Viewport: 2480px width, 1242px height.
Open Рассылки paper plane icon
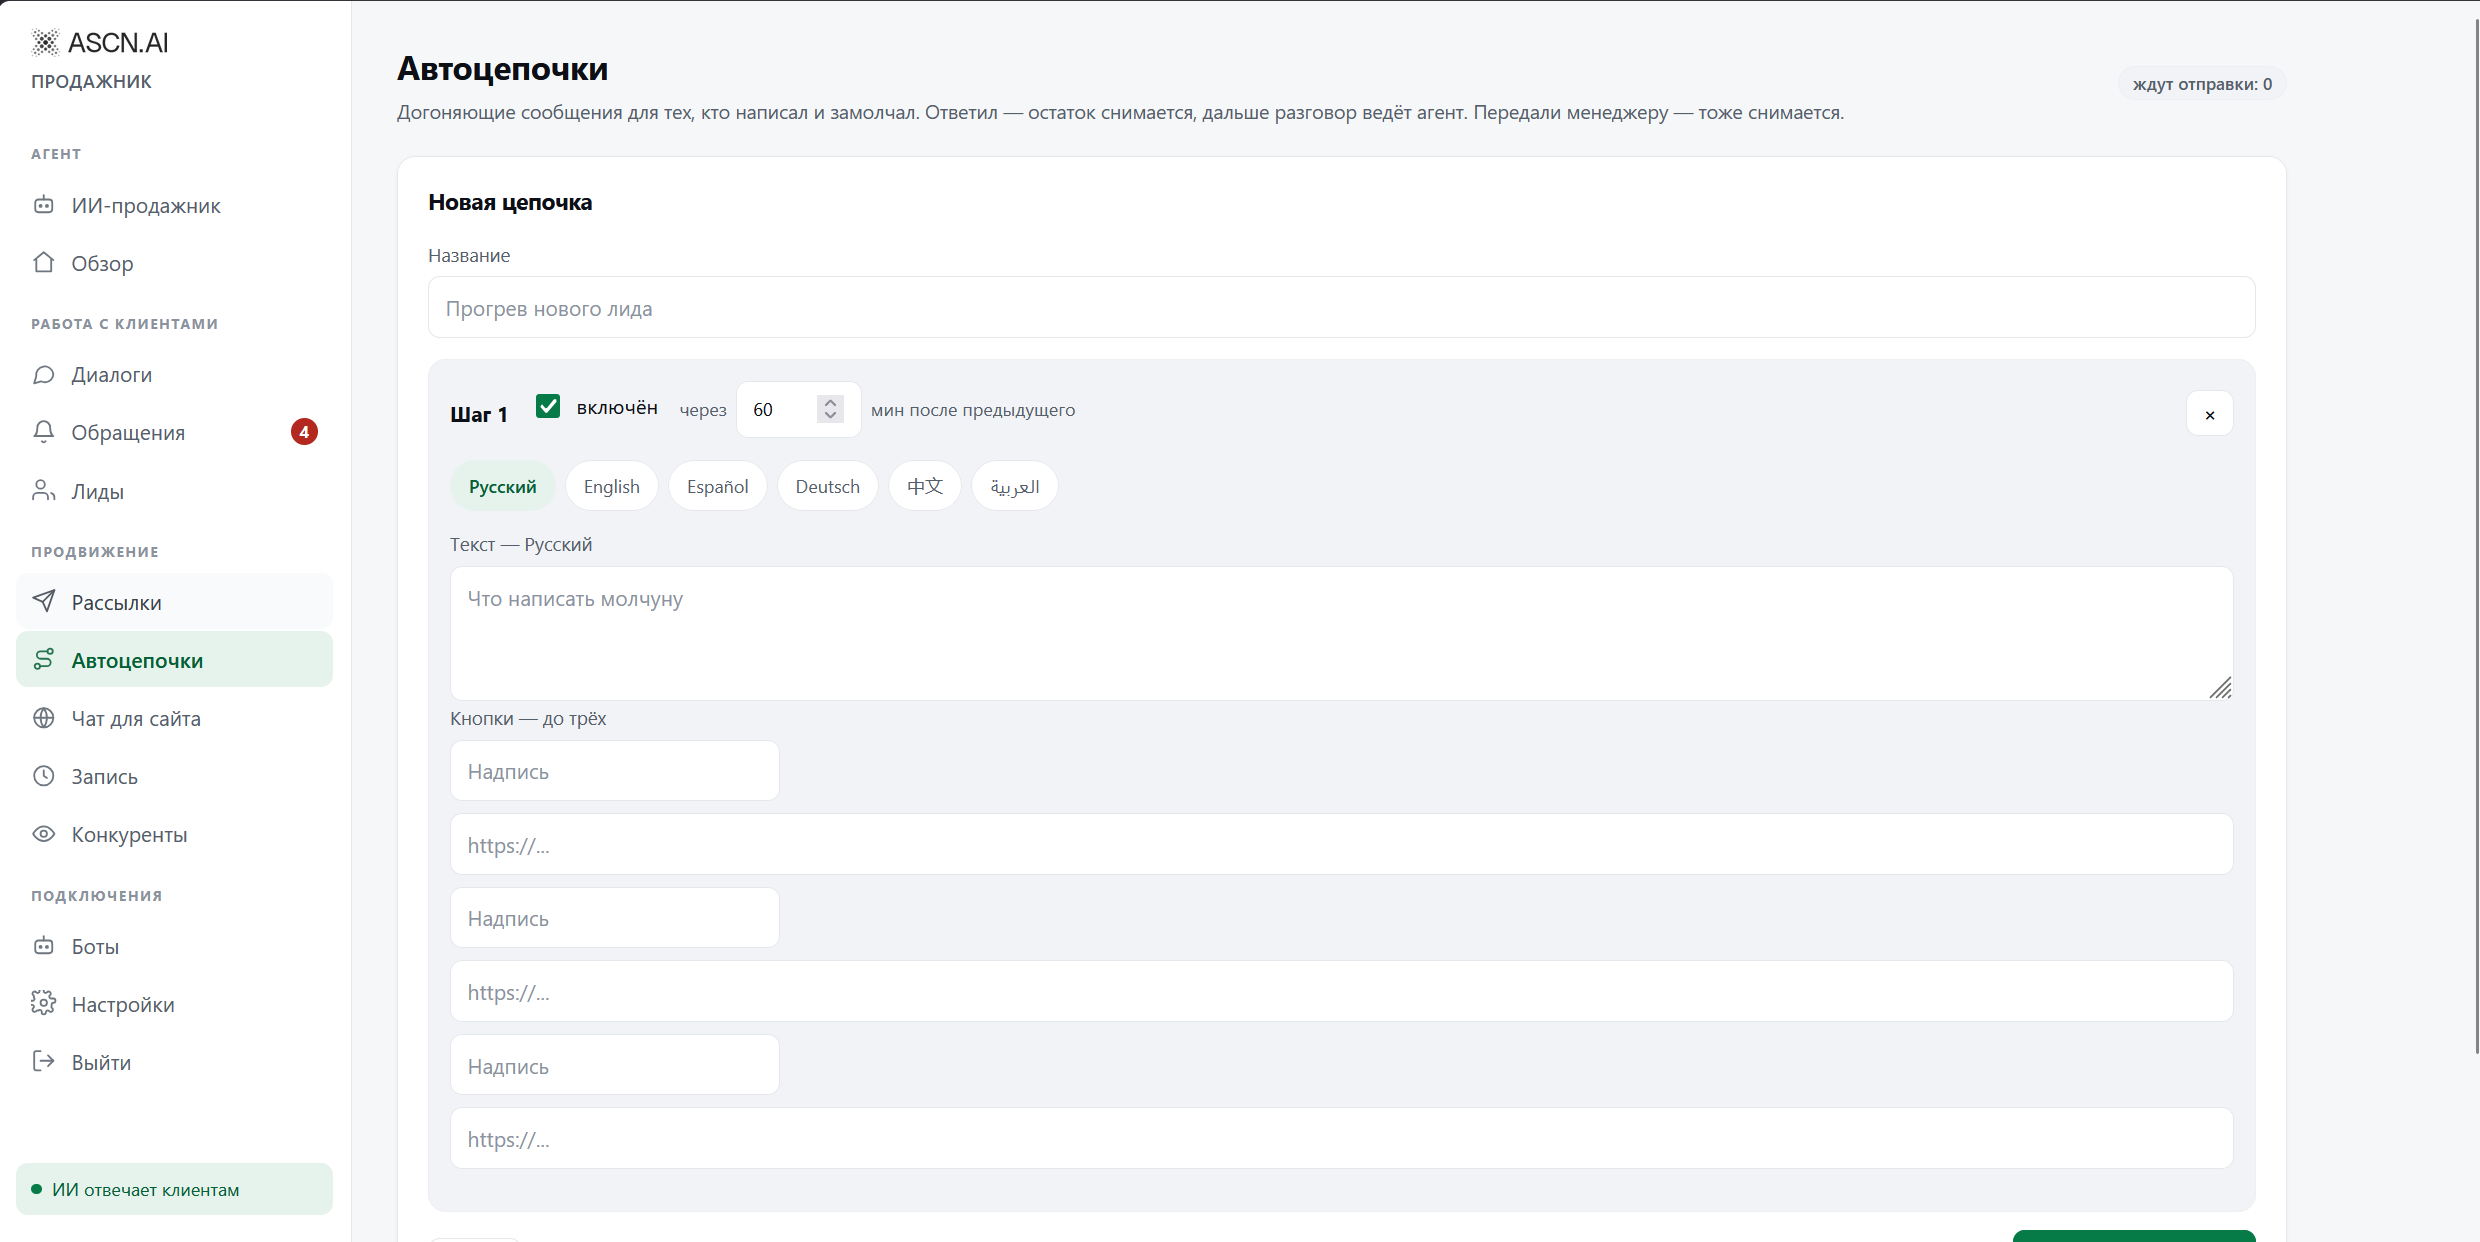pos(44,601)
